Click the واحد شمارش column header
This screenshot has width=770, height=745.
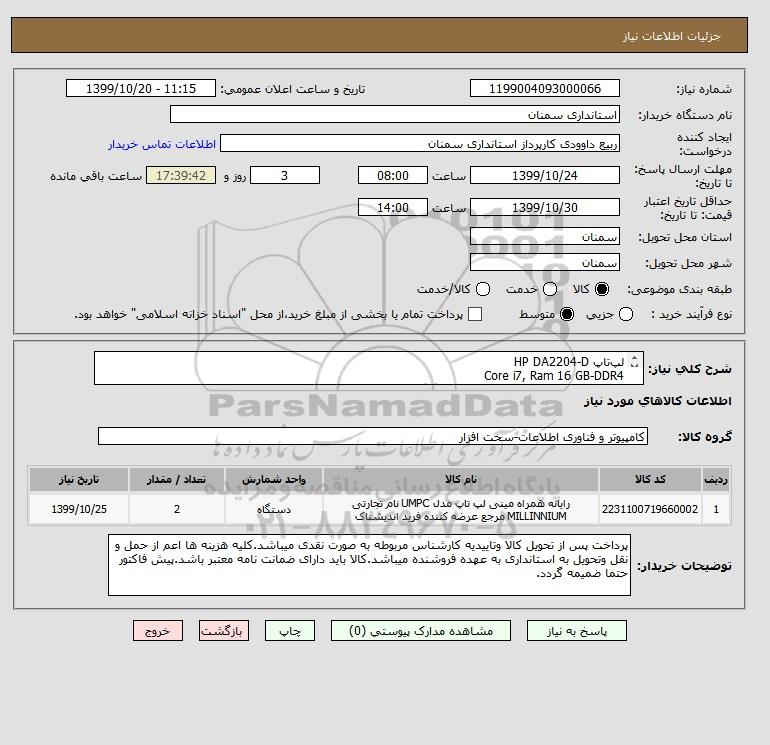click(274, 479)
